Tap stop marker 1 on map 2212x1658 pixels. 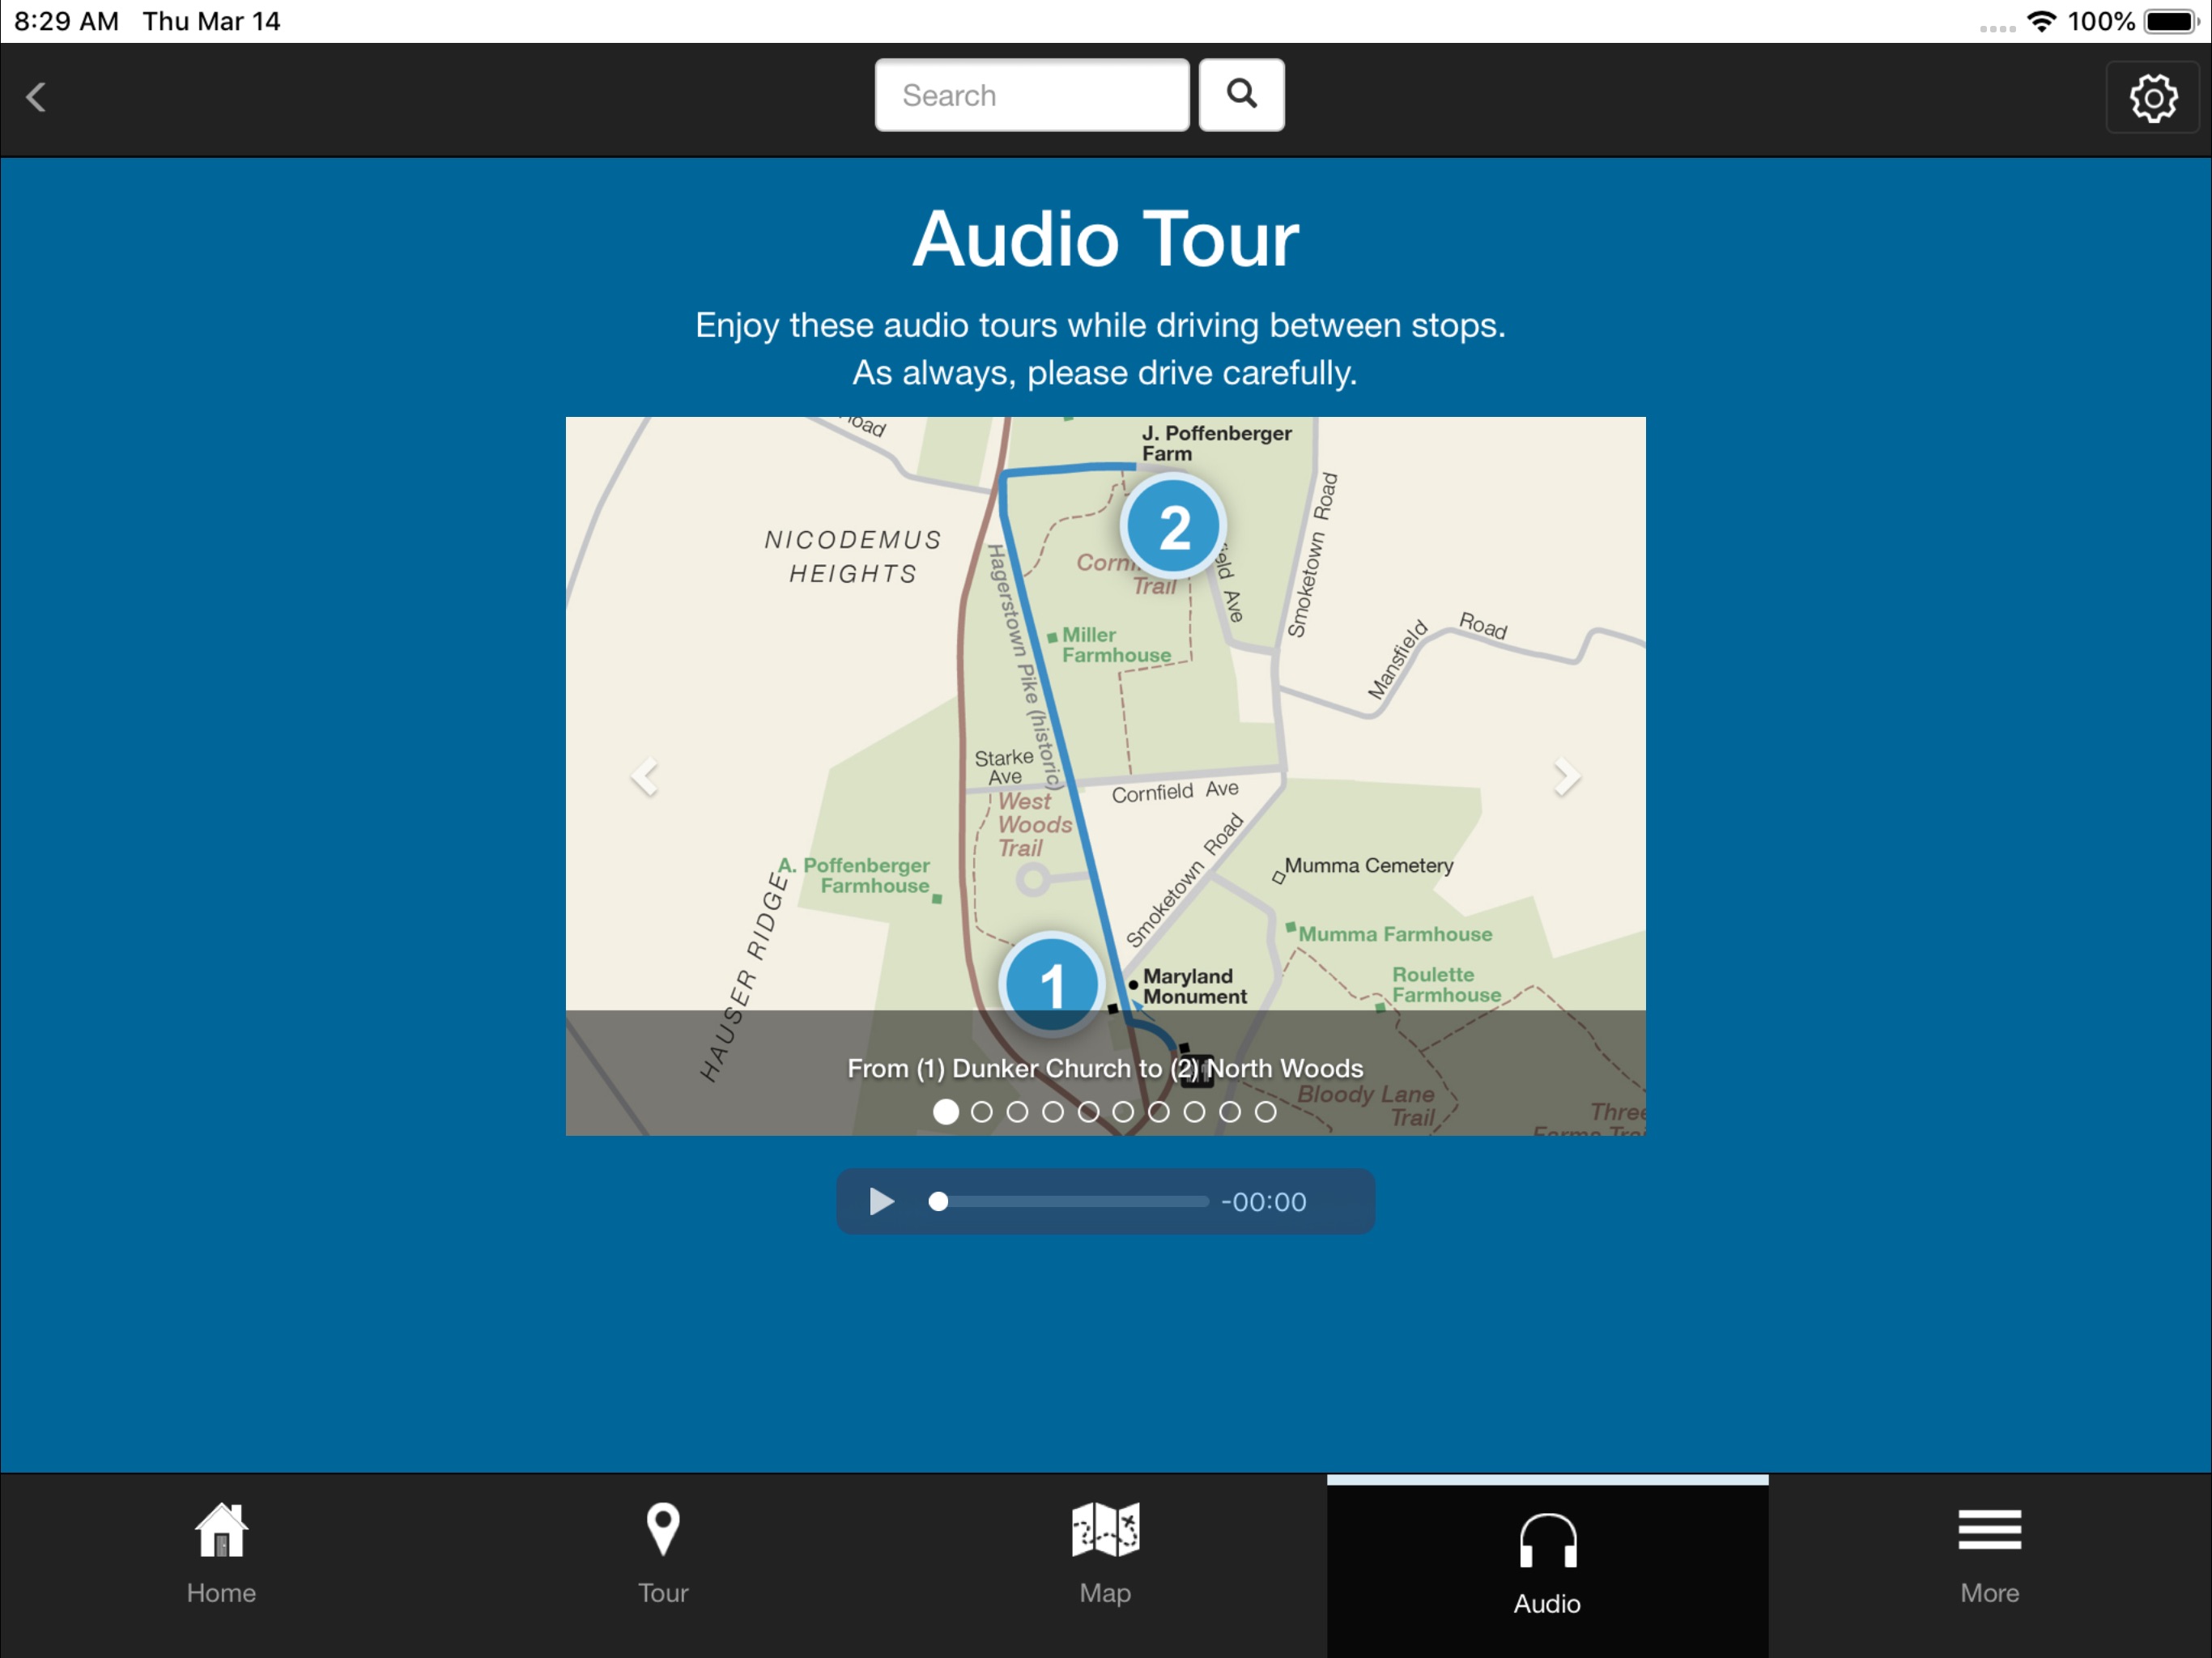1051,984
